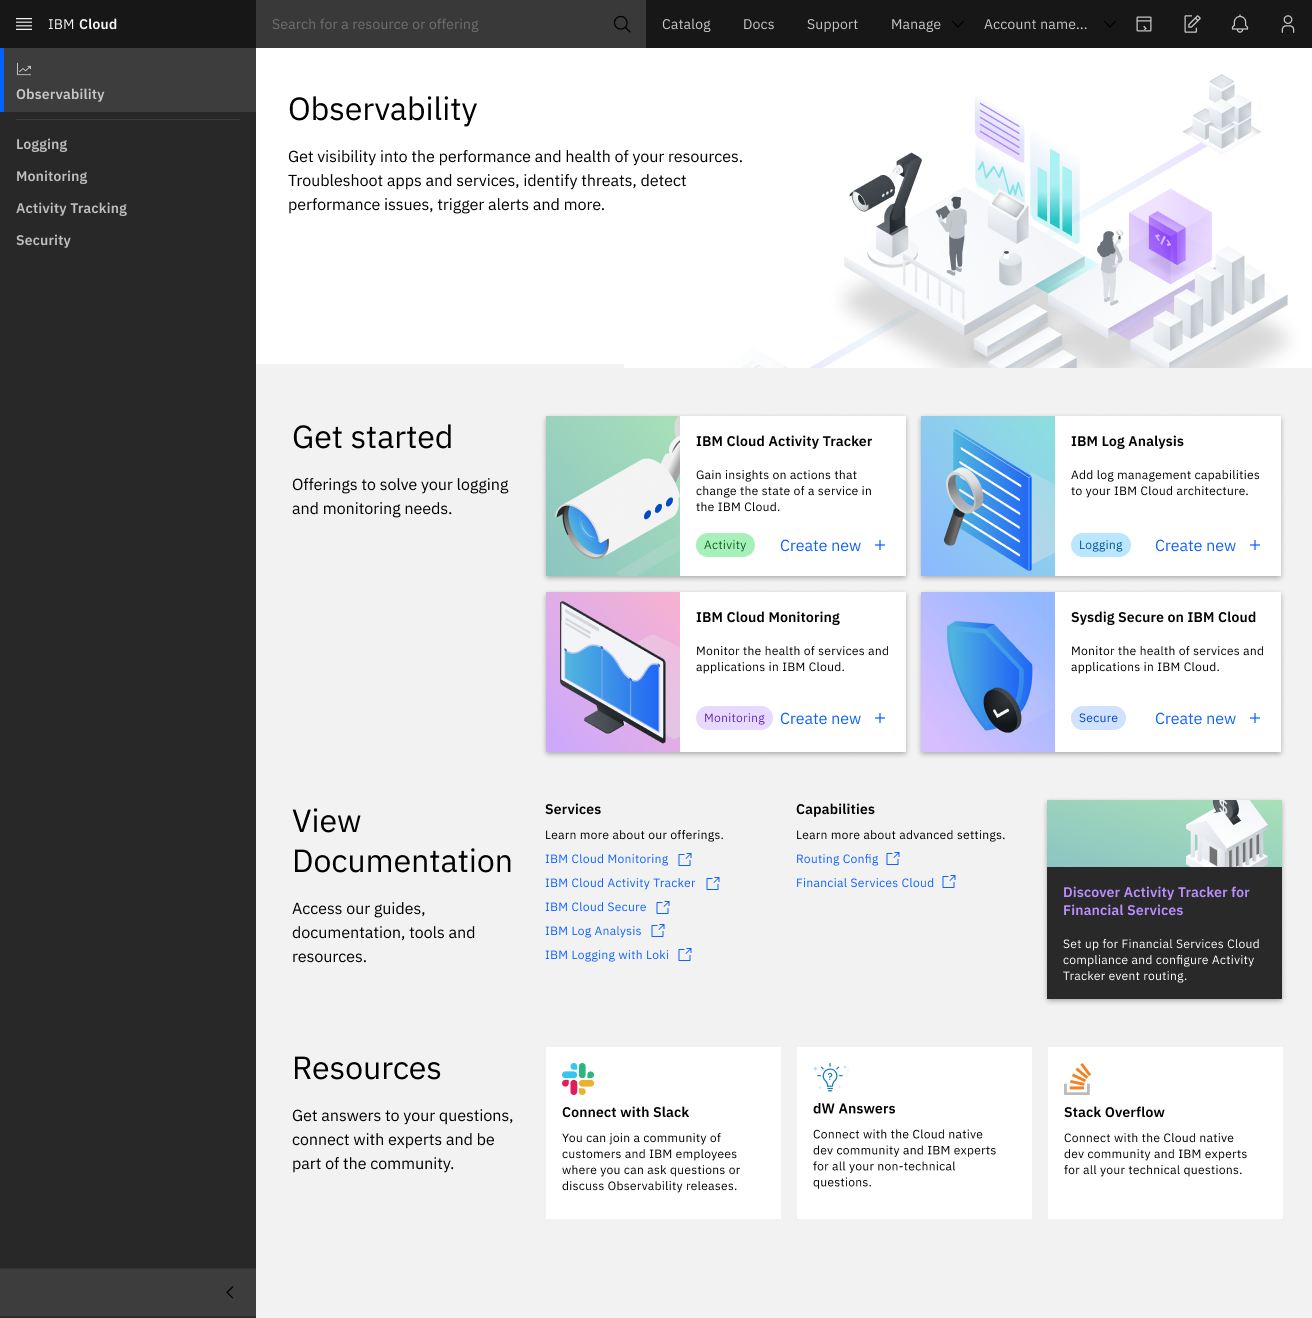Screen dimensions: 1312x1318
Task: Collapse the sidebar with the chevron
Action: click(x=230, y=1292)
